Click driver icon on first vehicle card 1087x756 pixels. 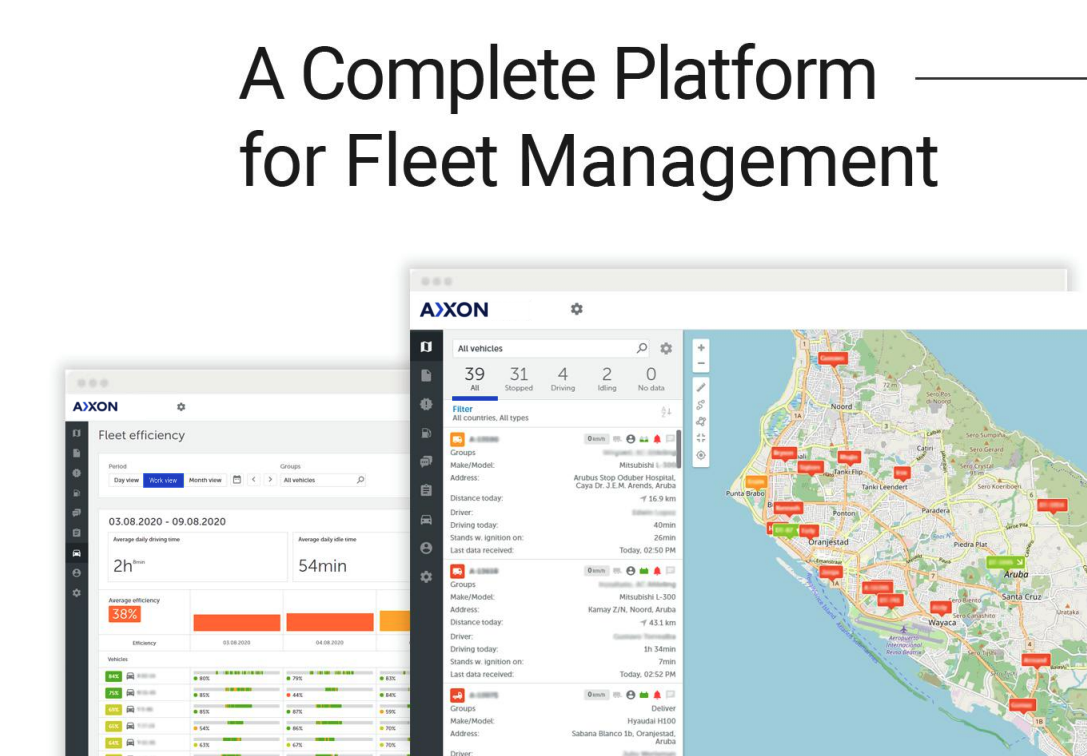[631, 439]
